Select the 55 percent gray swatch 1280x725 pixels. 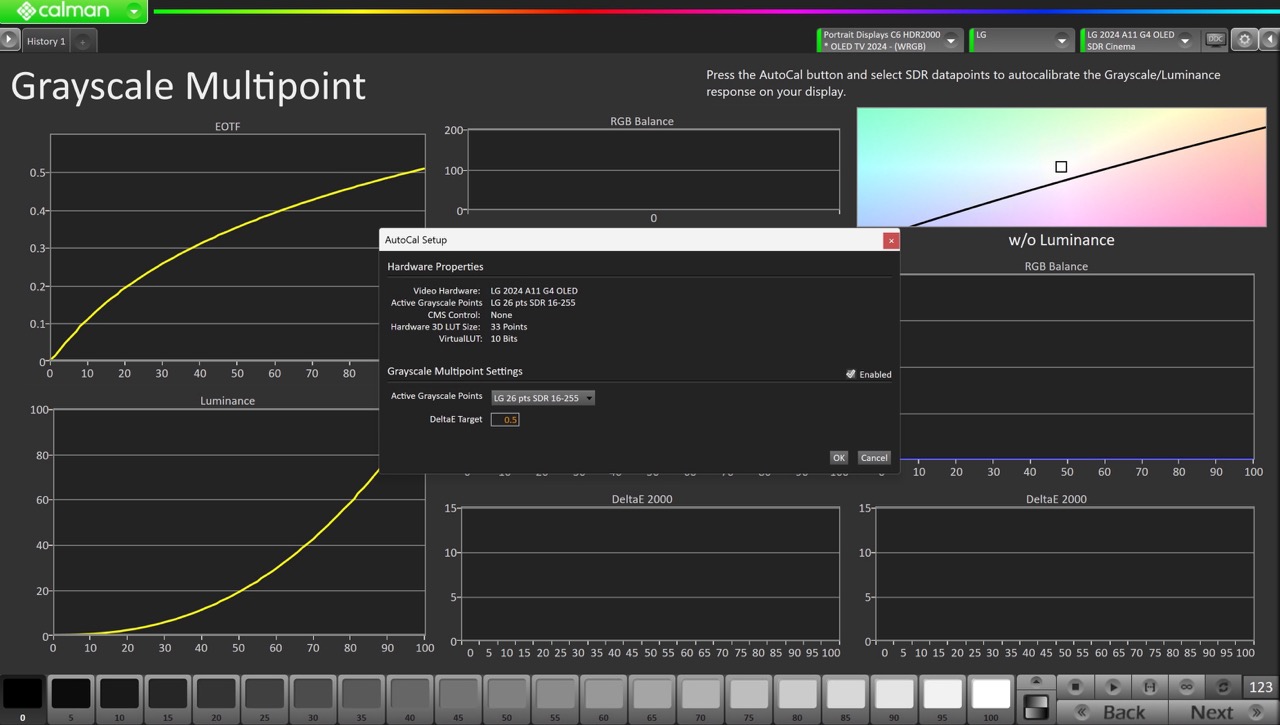pyautogui.click(x=555, y=697)
